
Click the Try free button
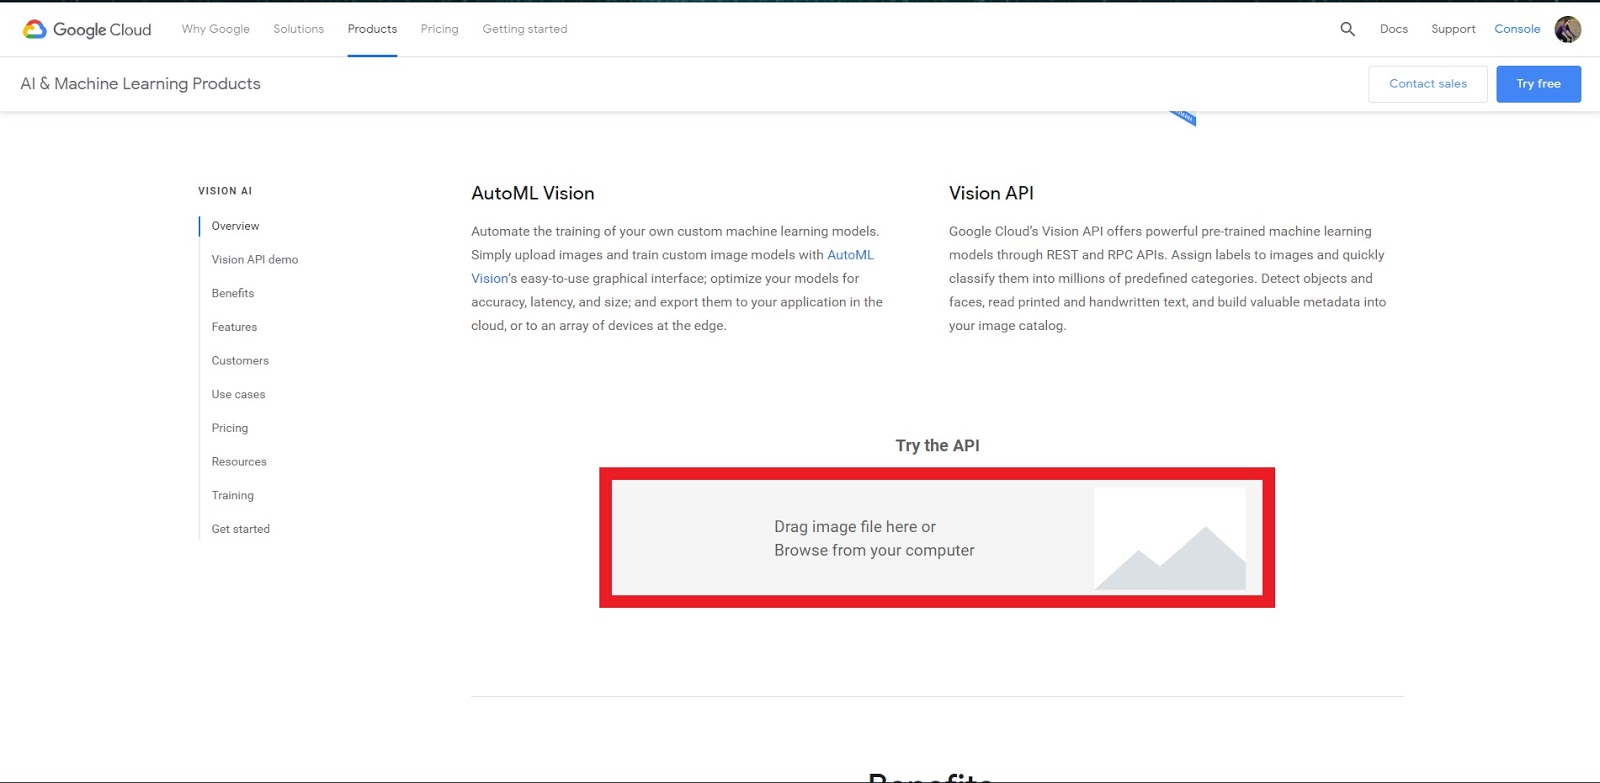[1538, 84]
